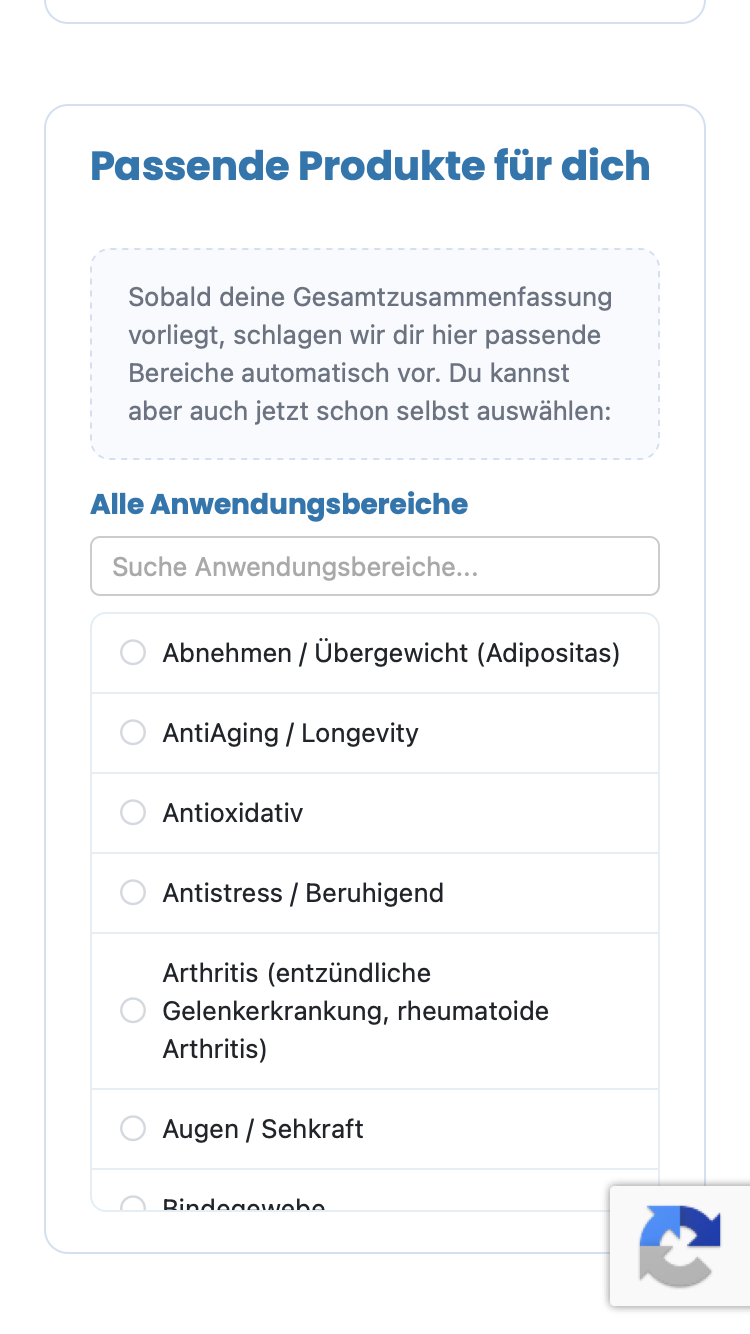
Task: Click the 'Antioxidativ' label text
Action: click(232, 813)
